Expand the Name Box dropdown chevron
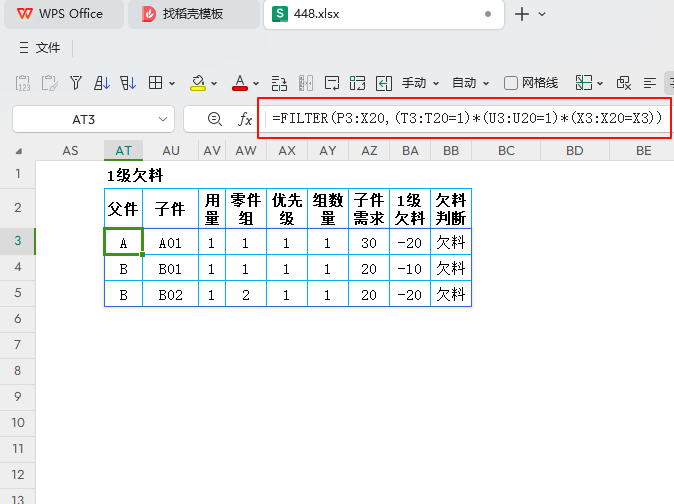674x504 pixels. pos(162,119)
